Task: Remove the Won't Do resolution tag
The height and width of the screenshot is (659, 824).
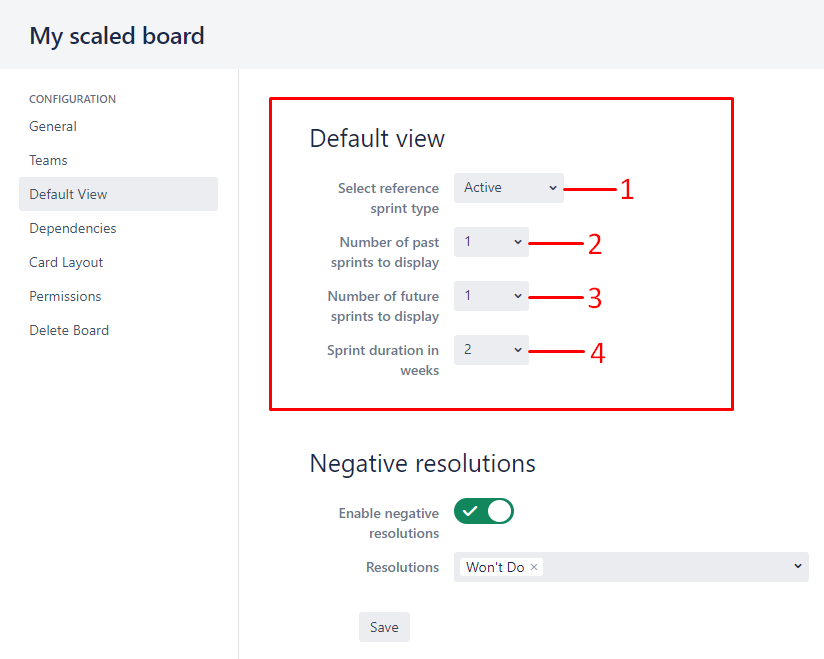Action: coord(533,567)
